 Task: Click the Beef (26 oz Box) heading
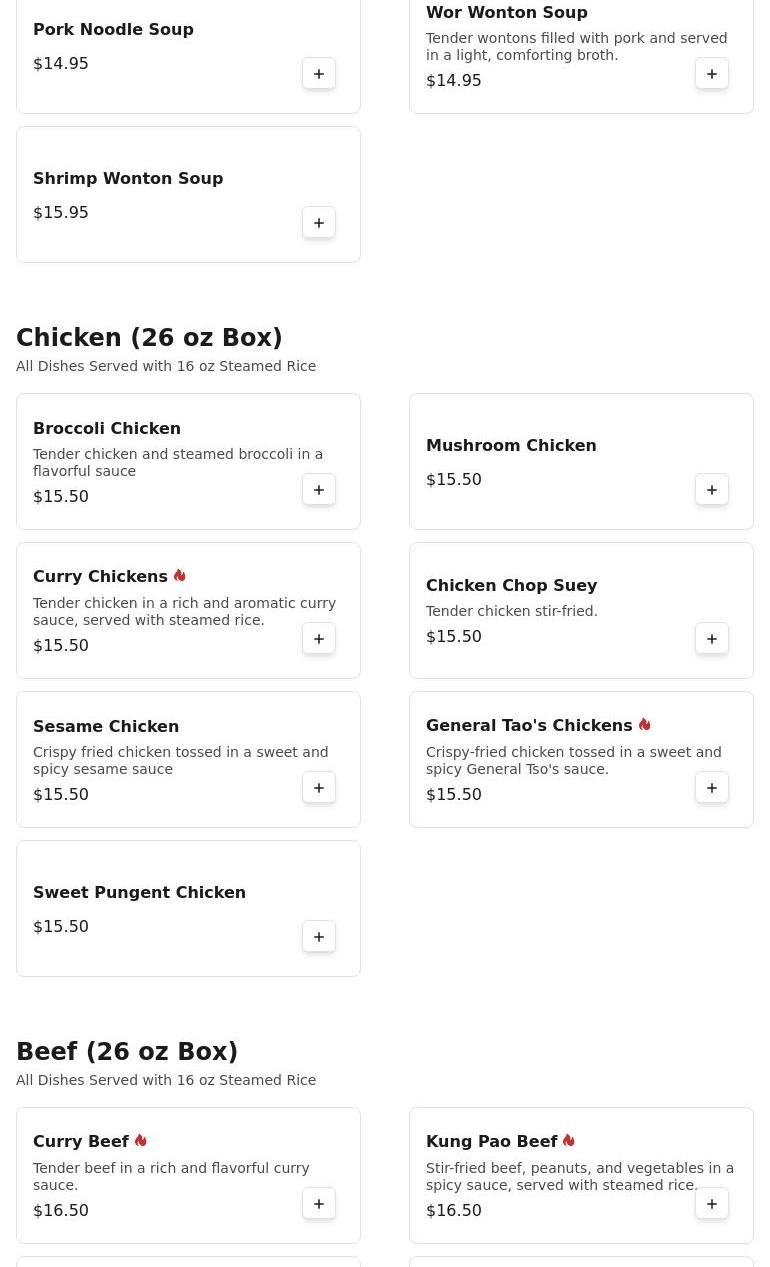point(127,1052)
